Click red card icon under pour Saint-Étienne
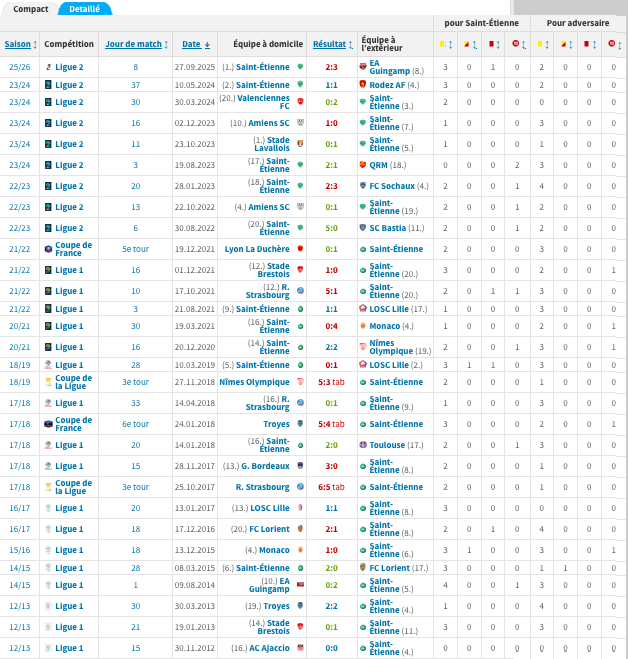The image size is (628, 659). tap(491, 44)
